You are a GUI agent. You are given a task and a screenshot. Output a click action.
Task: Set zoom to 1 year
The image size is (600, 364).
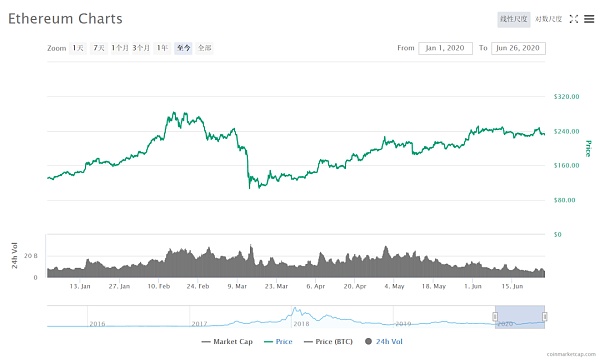[x=162, y=48]
